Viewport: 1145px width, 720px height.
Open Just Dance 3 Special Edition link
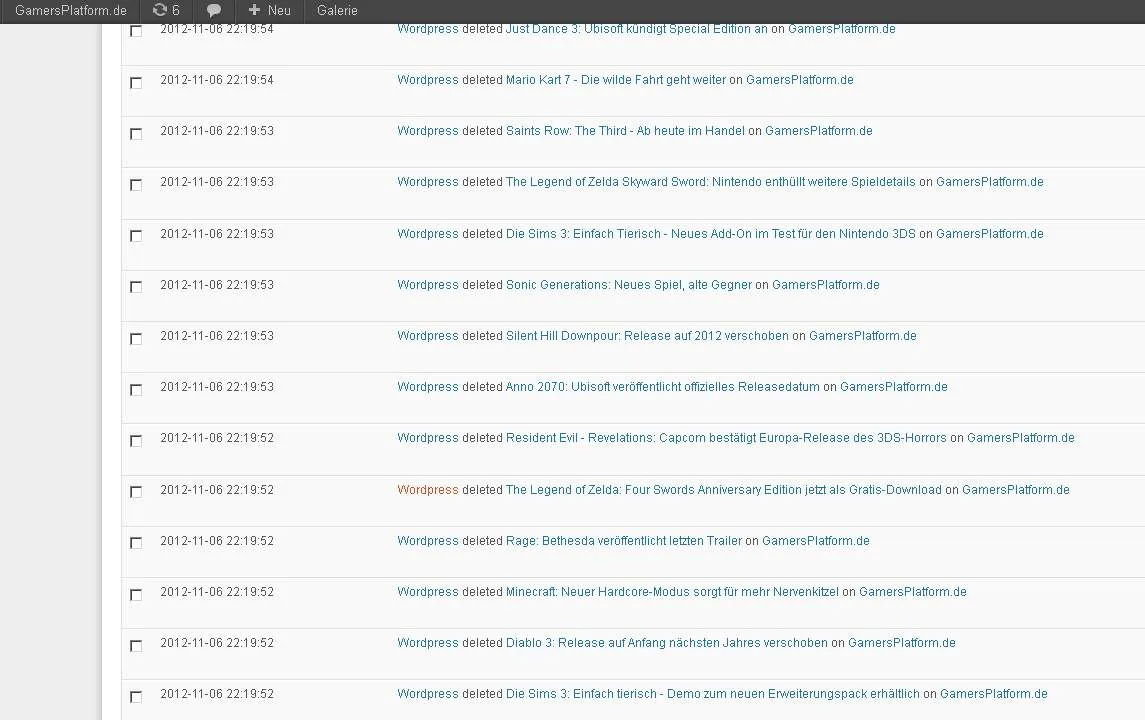[x=637, y=29]
